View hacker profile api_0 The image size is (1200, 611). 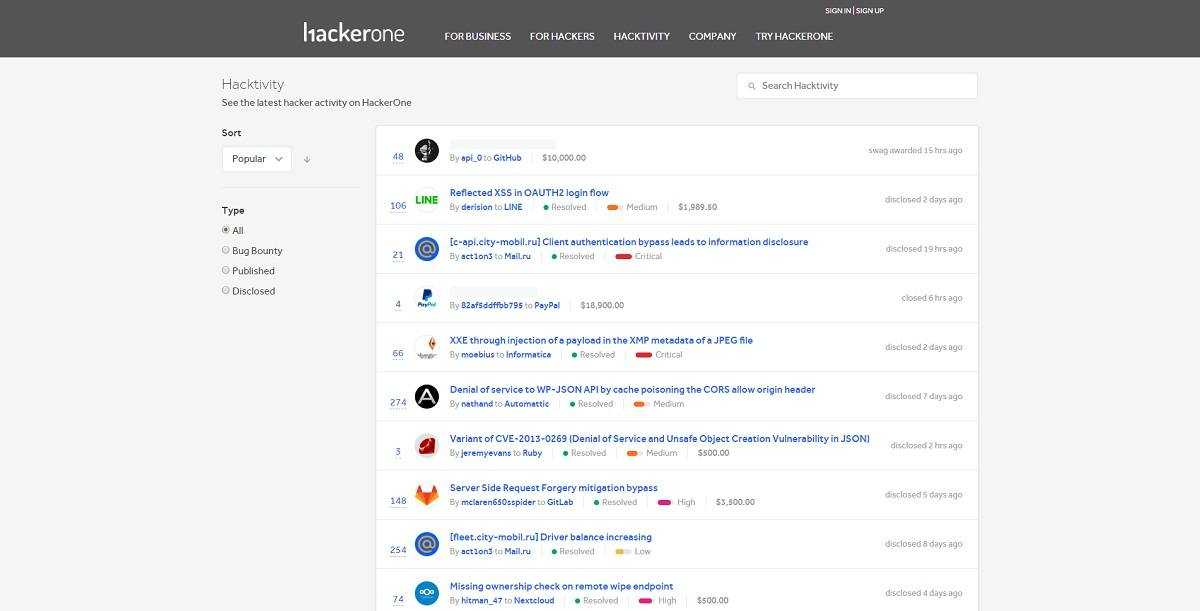(471, 158)
